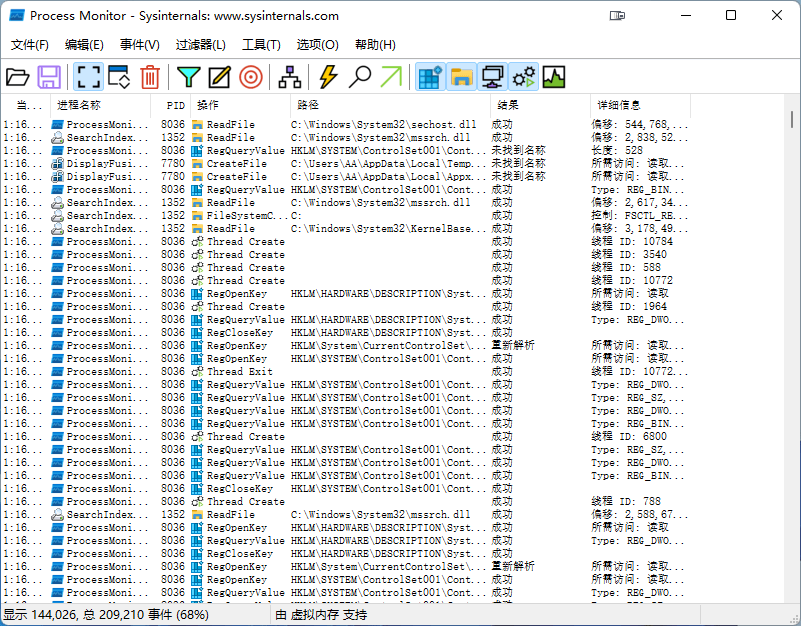The height and width of the screenshot is (626, 801).
Task: Toggle registry activity display
Action: point(430,76)
